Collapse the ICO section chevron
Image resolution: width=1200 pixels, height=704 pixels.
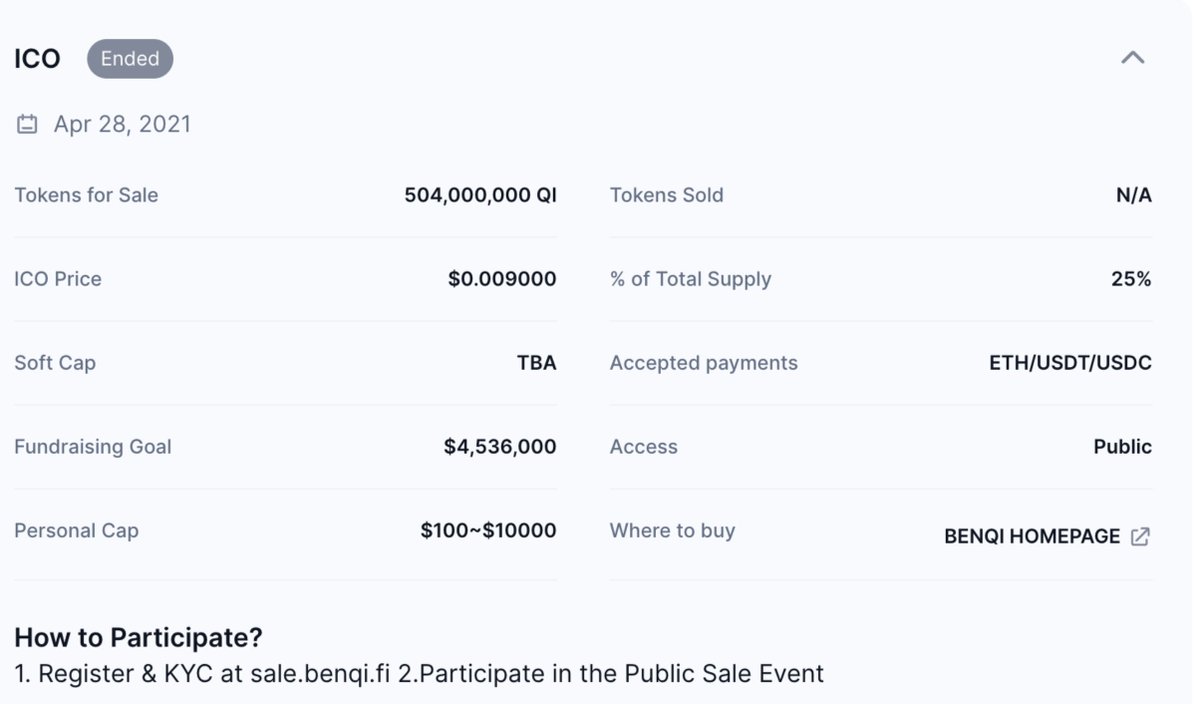1132,58
